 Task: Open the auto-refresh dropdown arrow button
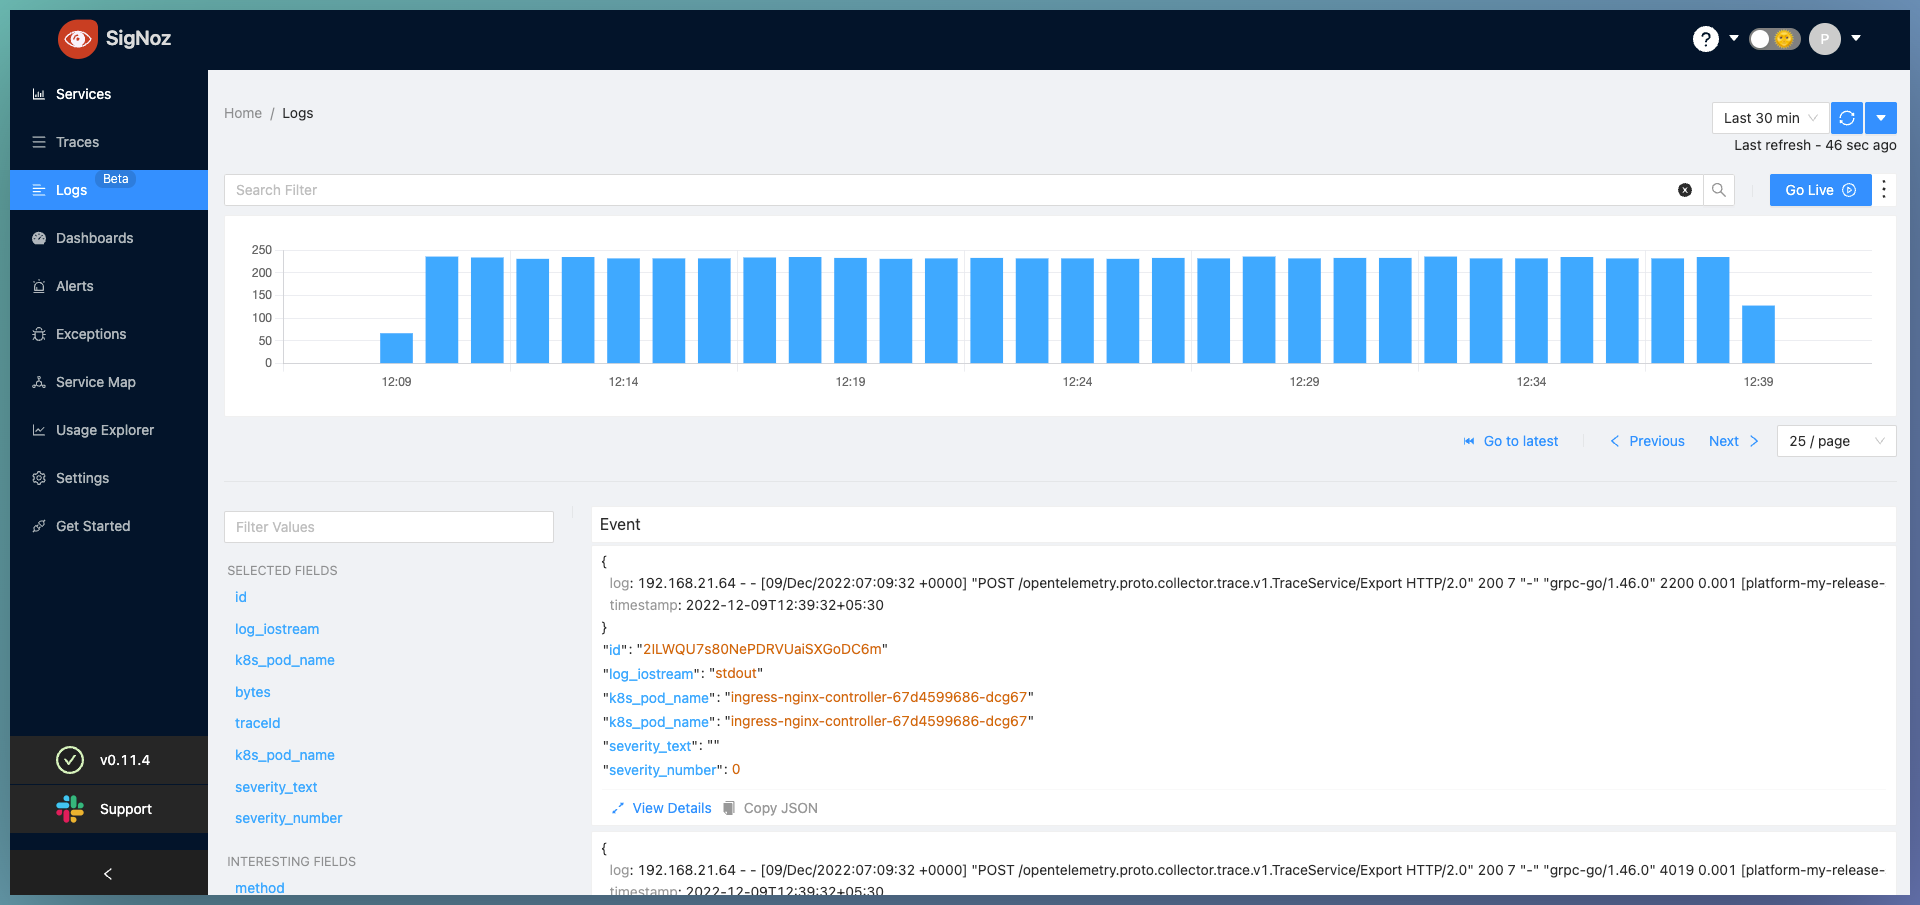pos(1881,118)
